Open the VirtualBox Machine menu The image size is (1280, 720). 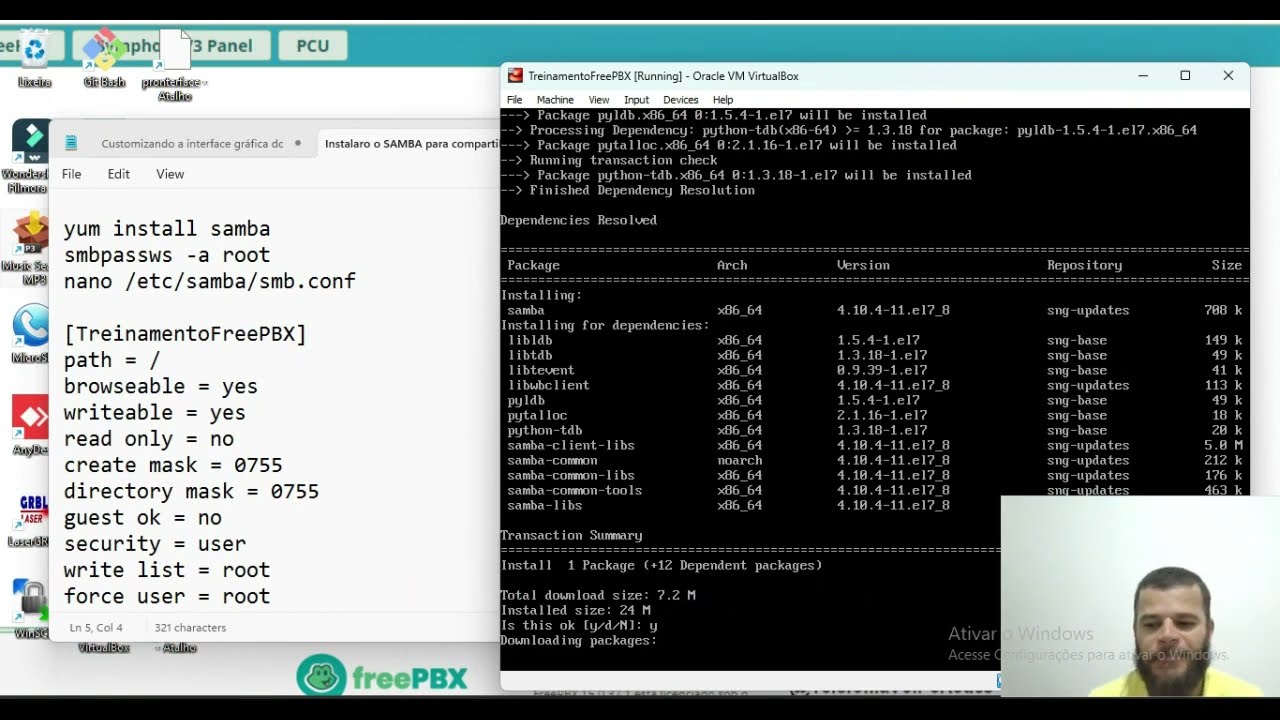click(x=555, y=100)
